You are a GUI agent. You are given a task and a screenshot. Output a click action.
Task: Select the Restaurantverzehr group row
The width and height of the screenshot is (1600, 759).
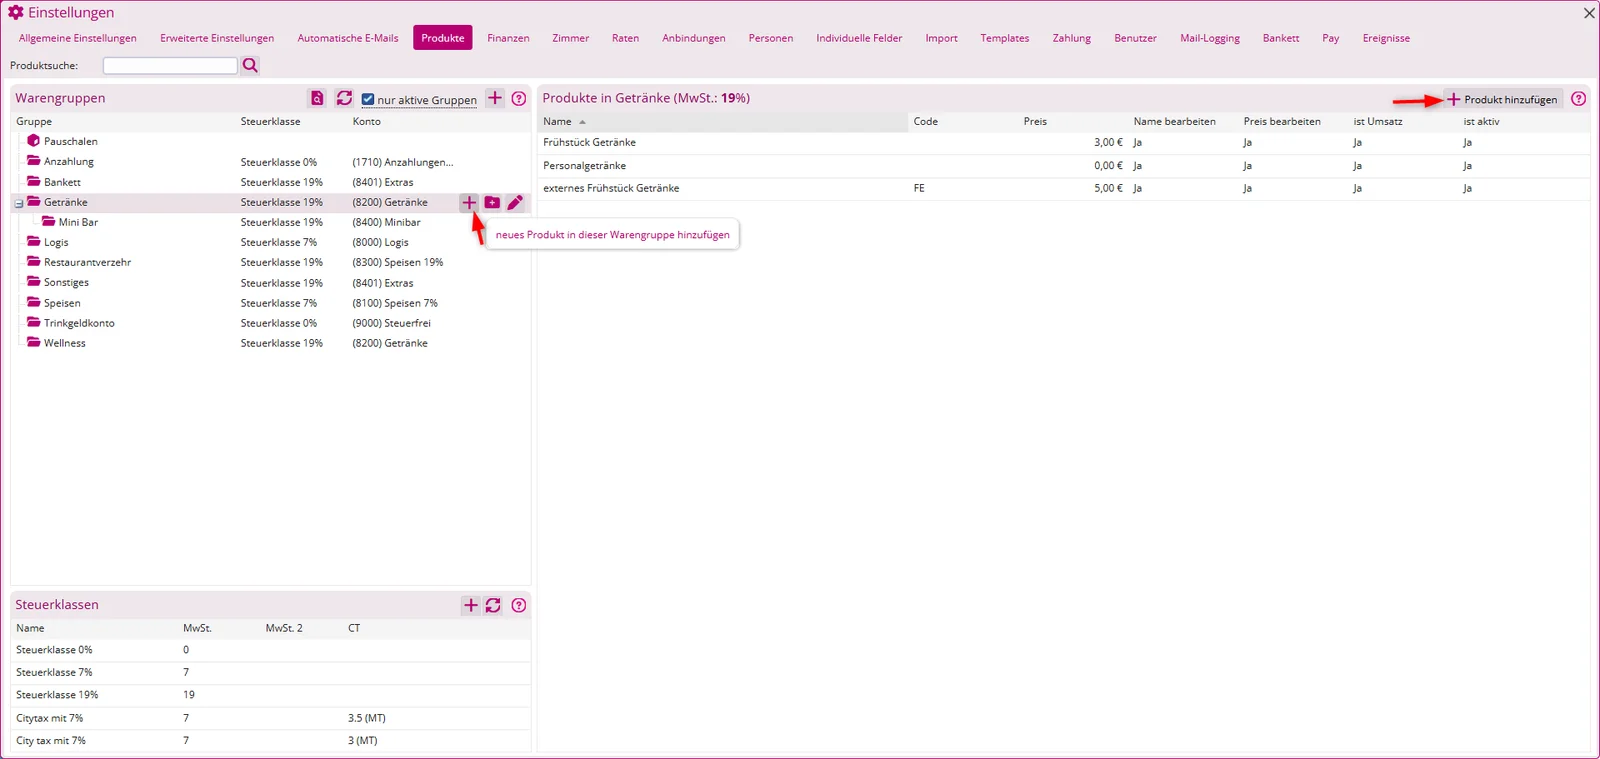point(270,262)
